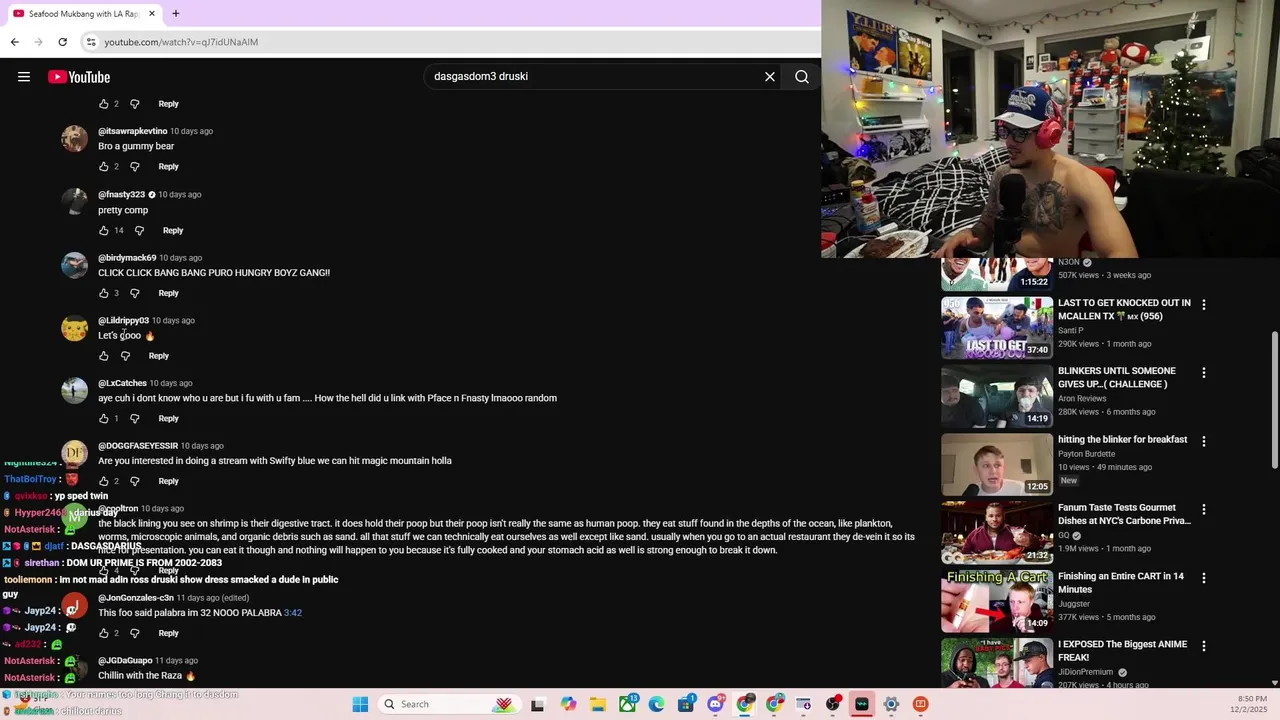Like @DOGGFASEYESSIR's comment
1280x720 pixels.
click(x=103, y=481)
